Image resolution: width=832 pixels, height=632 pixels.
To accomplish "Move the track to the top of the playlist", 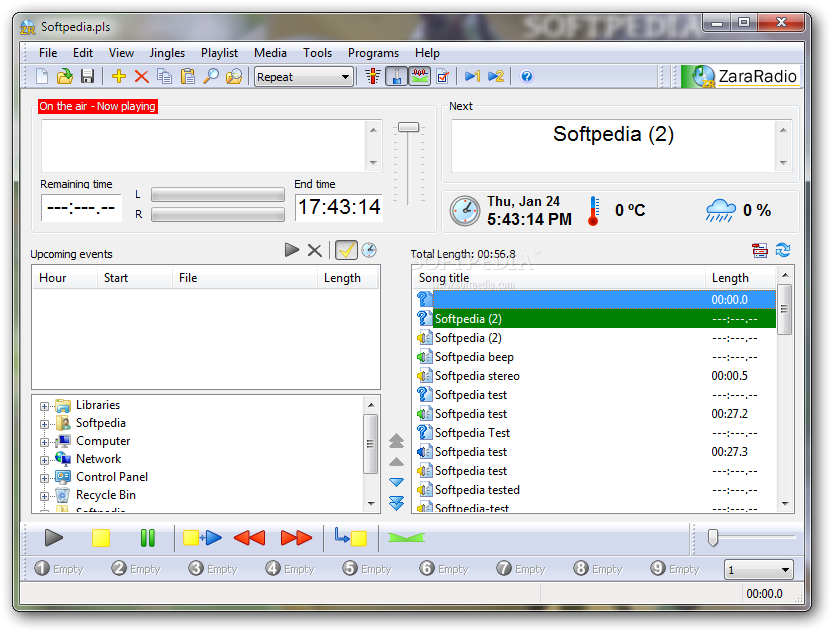I will point(396,441).
